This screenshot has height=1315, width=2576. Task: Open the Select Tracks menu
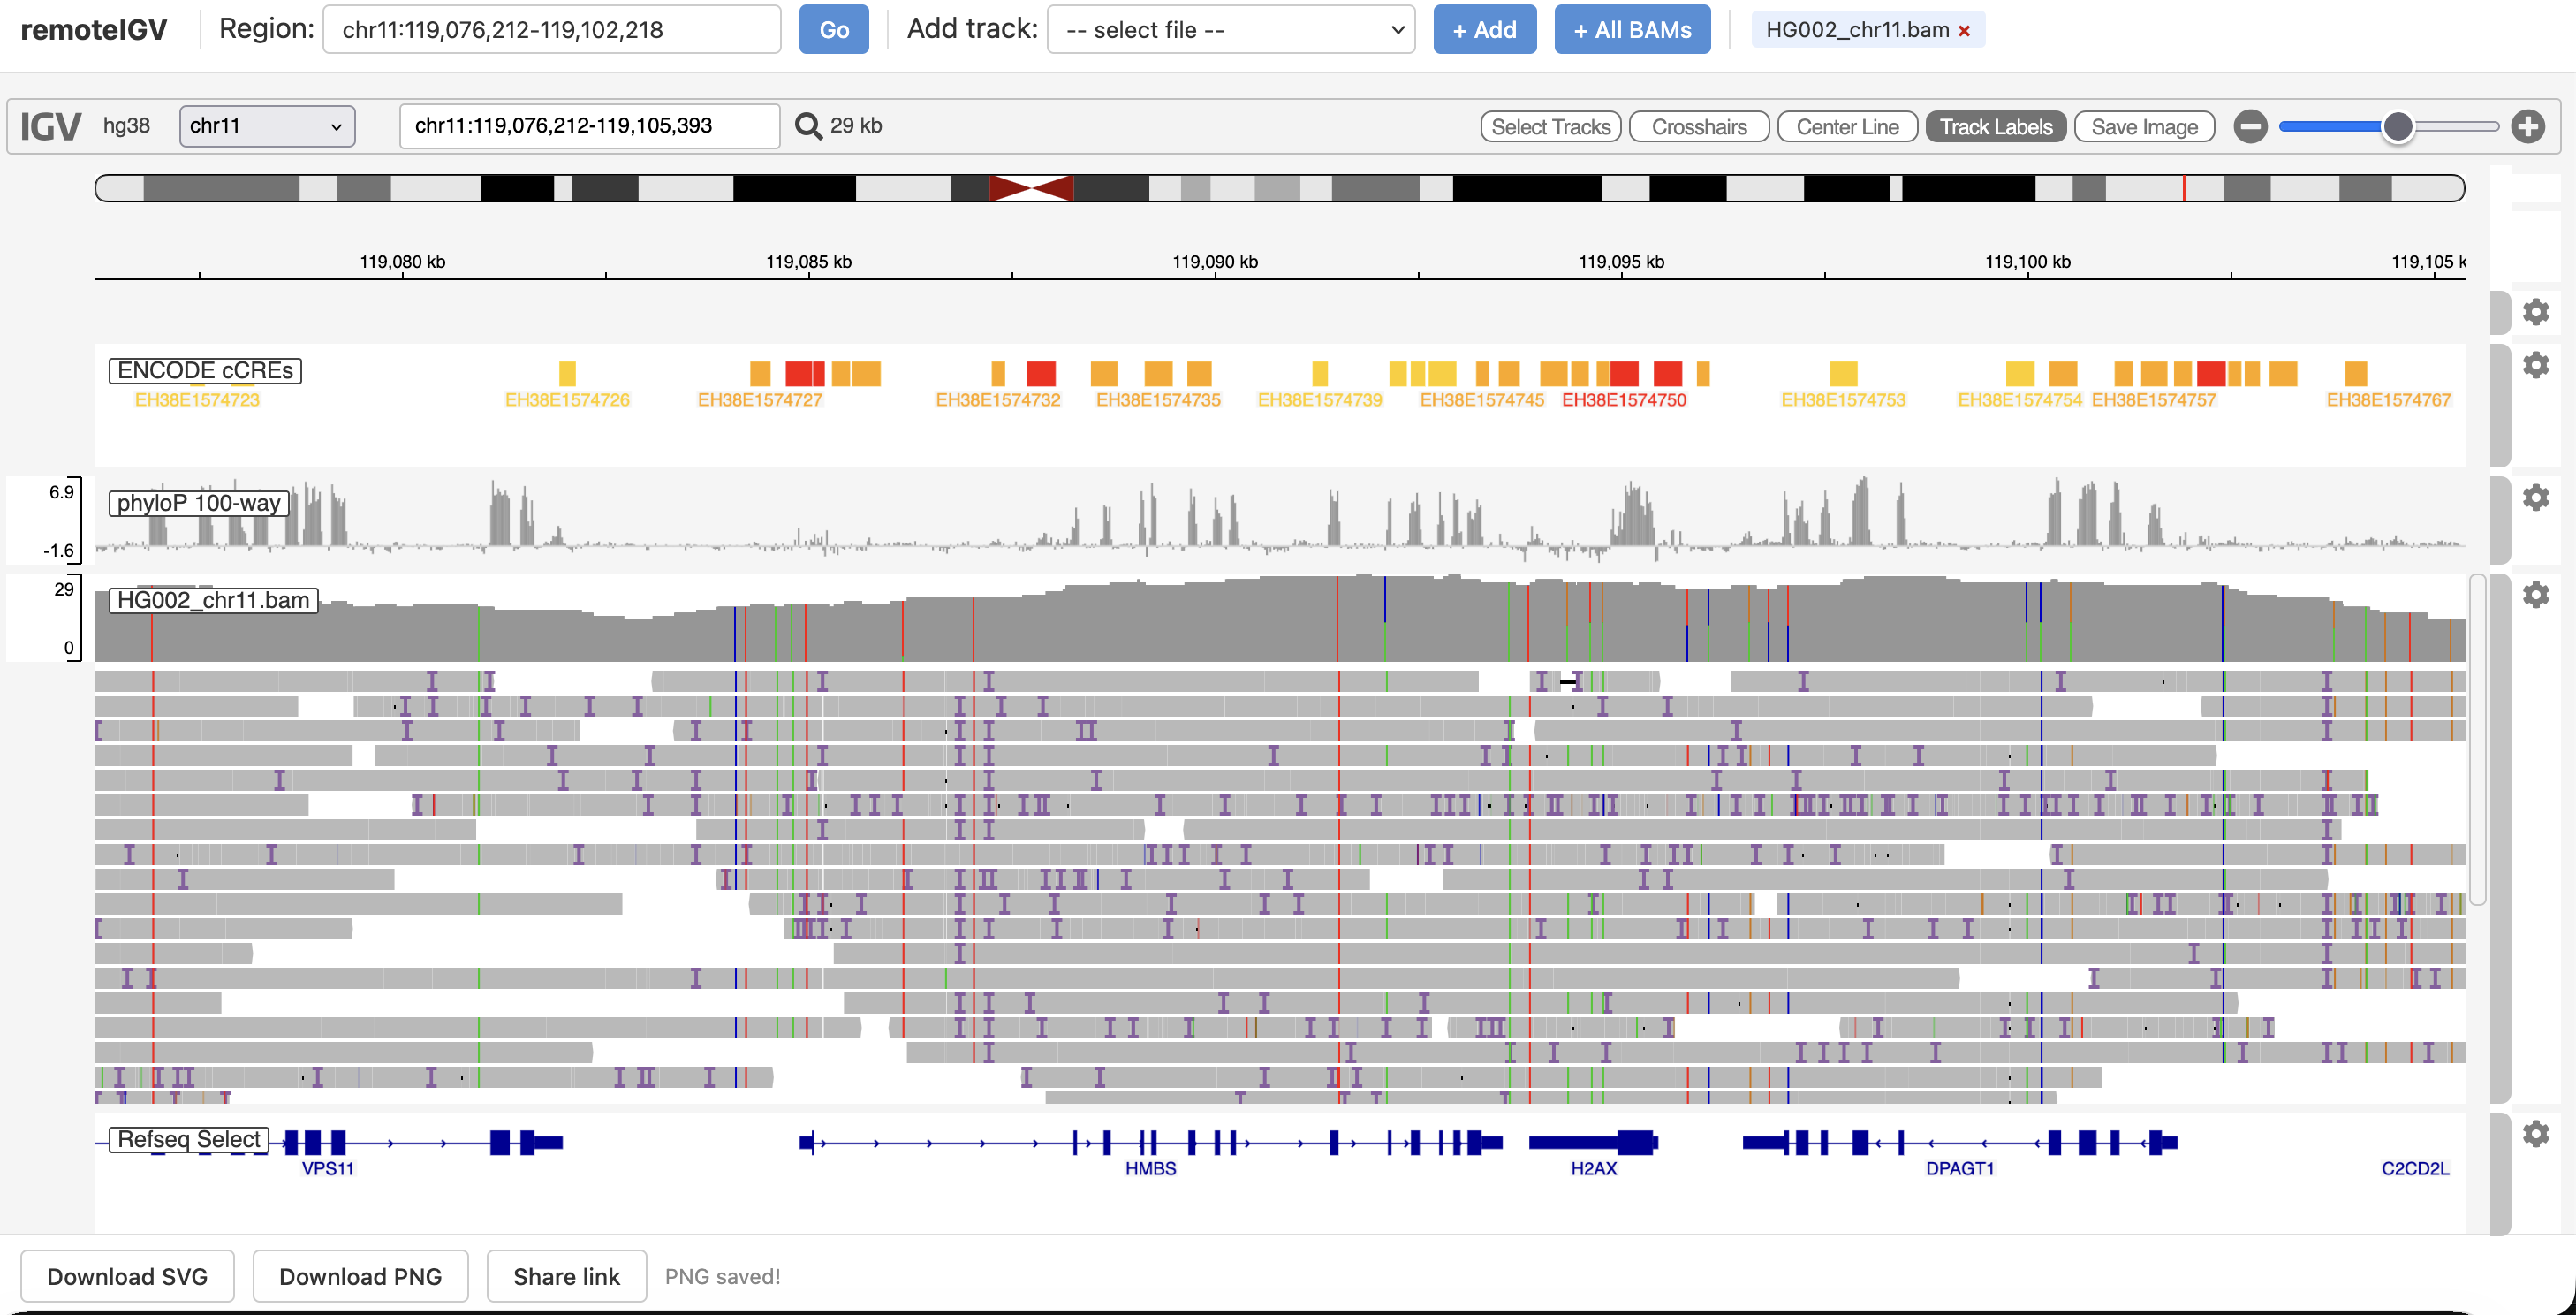[x=1551, y=127]
